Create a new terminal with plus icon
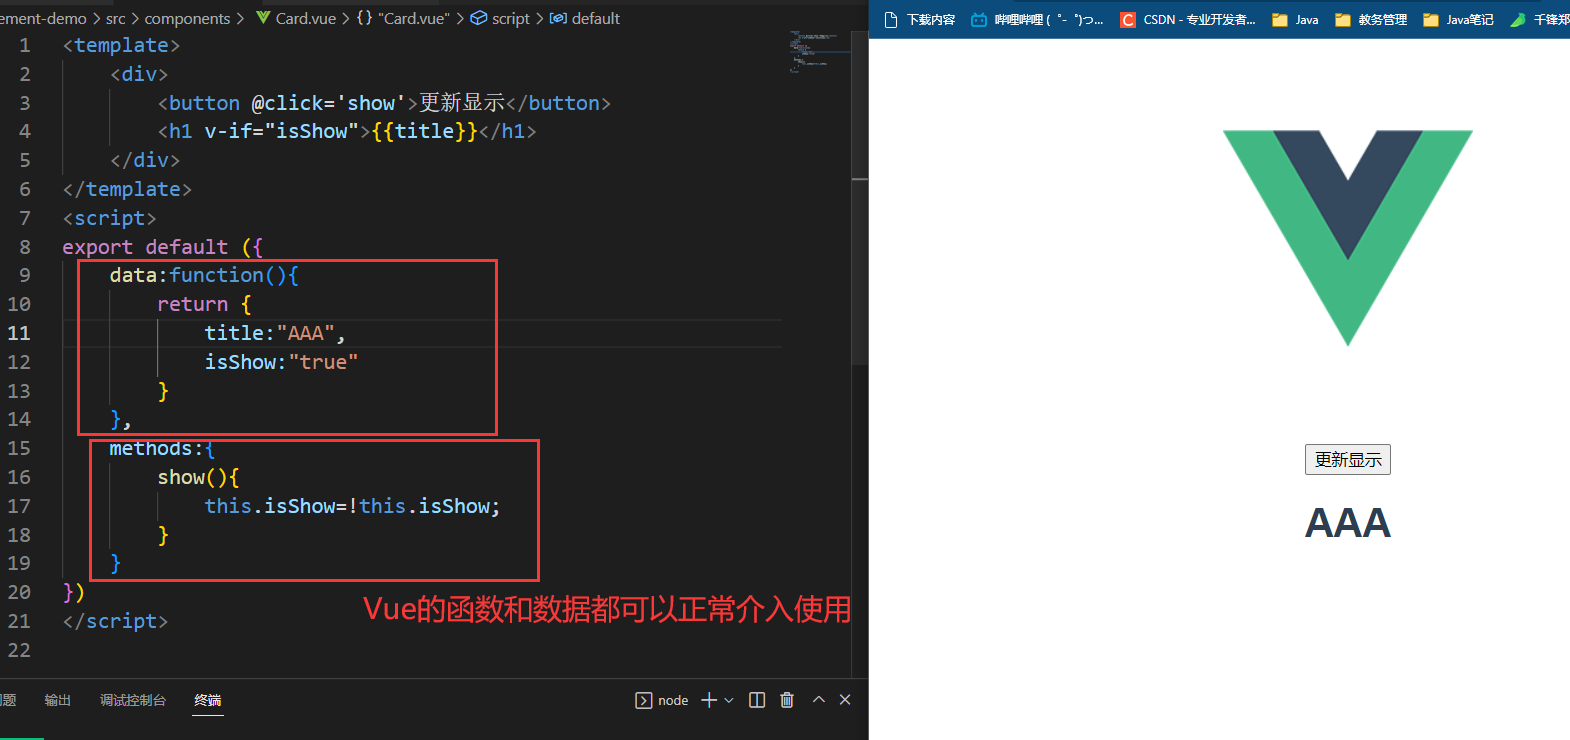 point(709,700)
